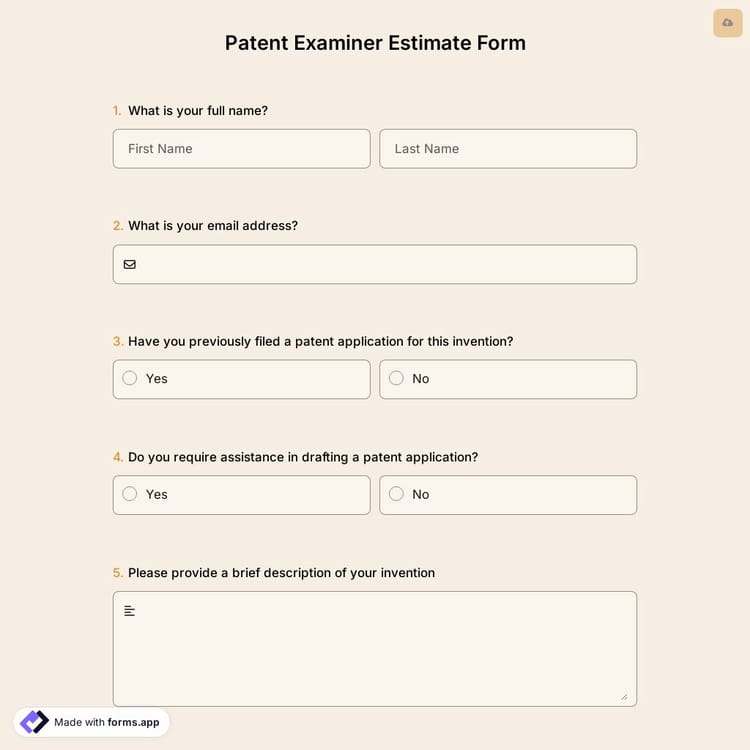Viewport: 750px width, 750px height.
Task: Click the text lines icon in the description box
Action: point(130,610)
